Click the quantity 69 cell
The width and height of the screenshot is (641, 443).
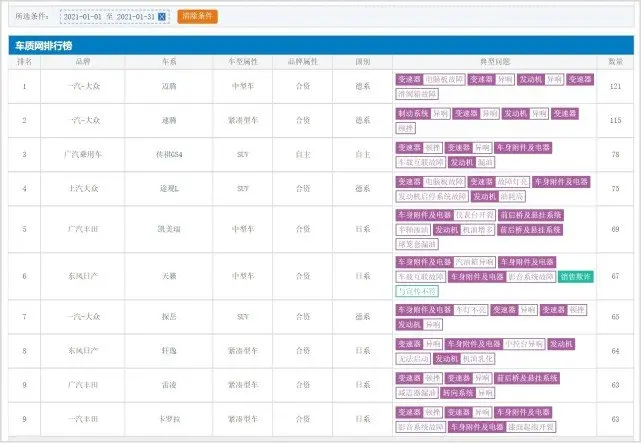tap(615, 229)
